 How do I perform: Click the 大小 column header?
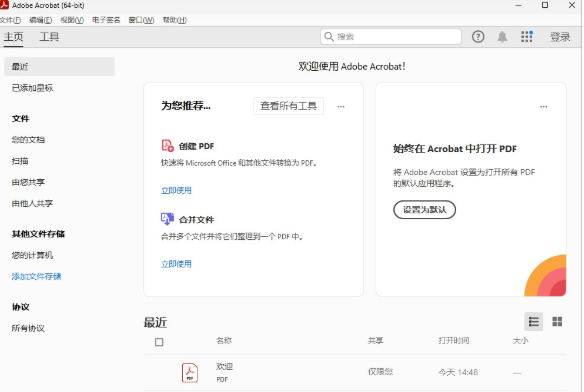[x=520, y=341]
